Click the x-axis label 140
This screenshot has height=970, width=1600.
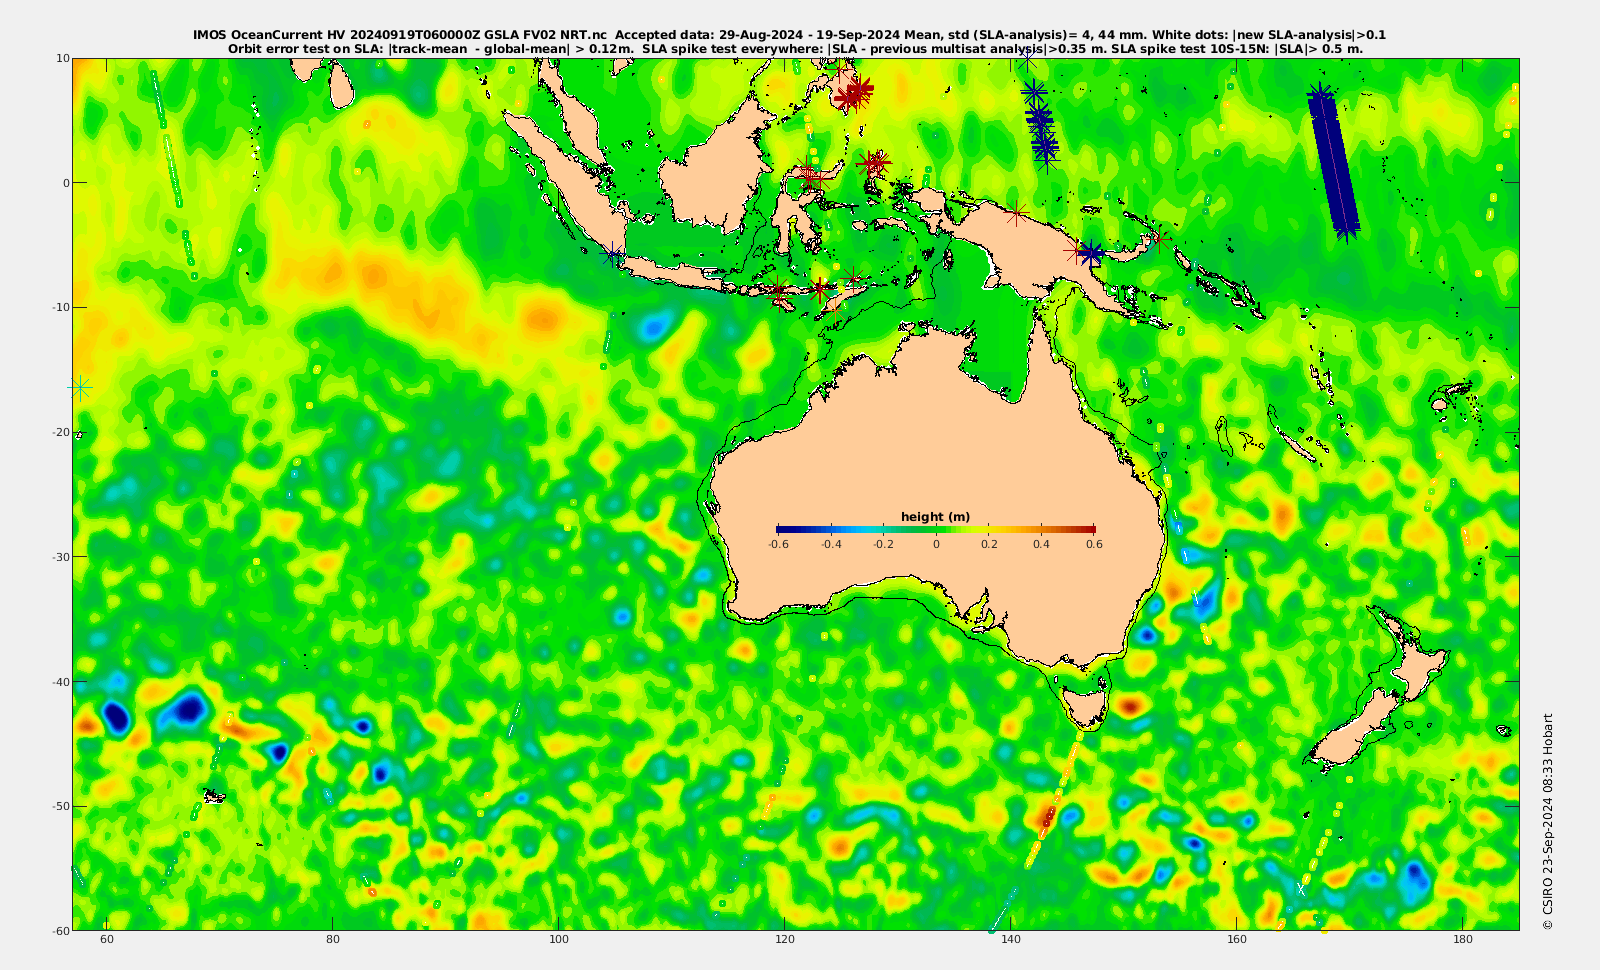click(1011, 940)
